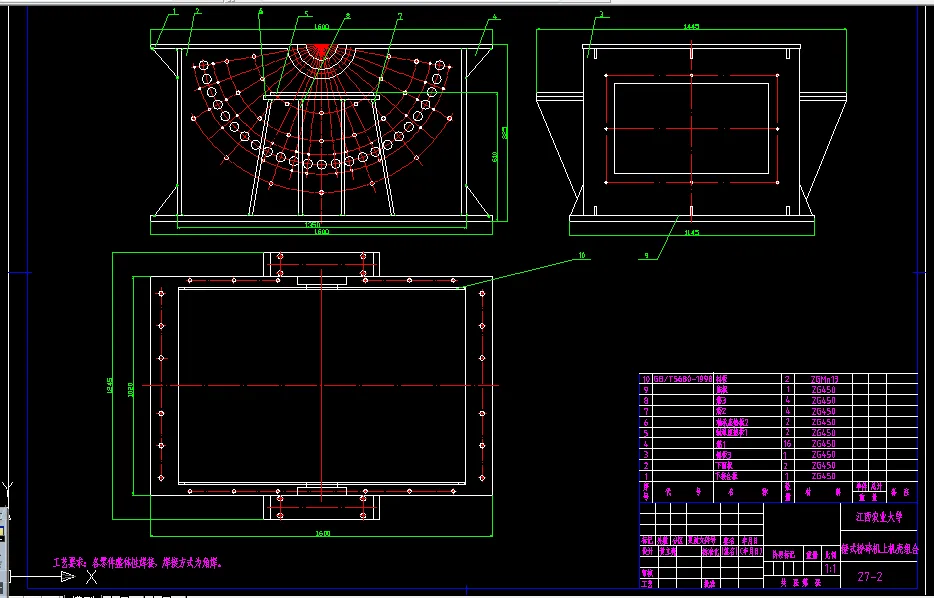Click ZG450 material in parts list row 5
Image resolution: width=934 pixels, height=598 pixels.
(823, 432)
